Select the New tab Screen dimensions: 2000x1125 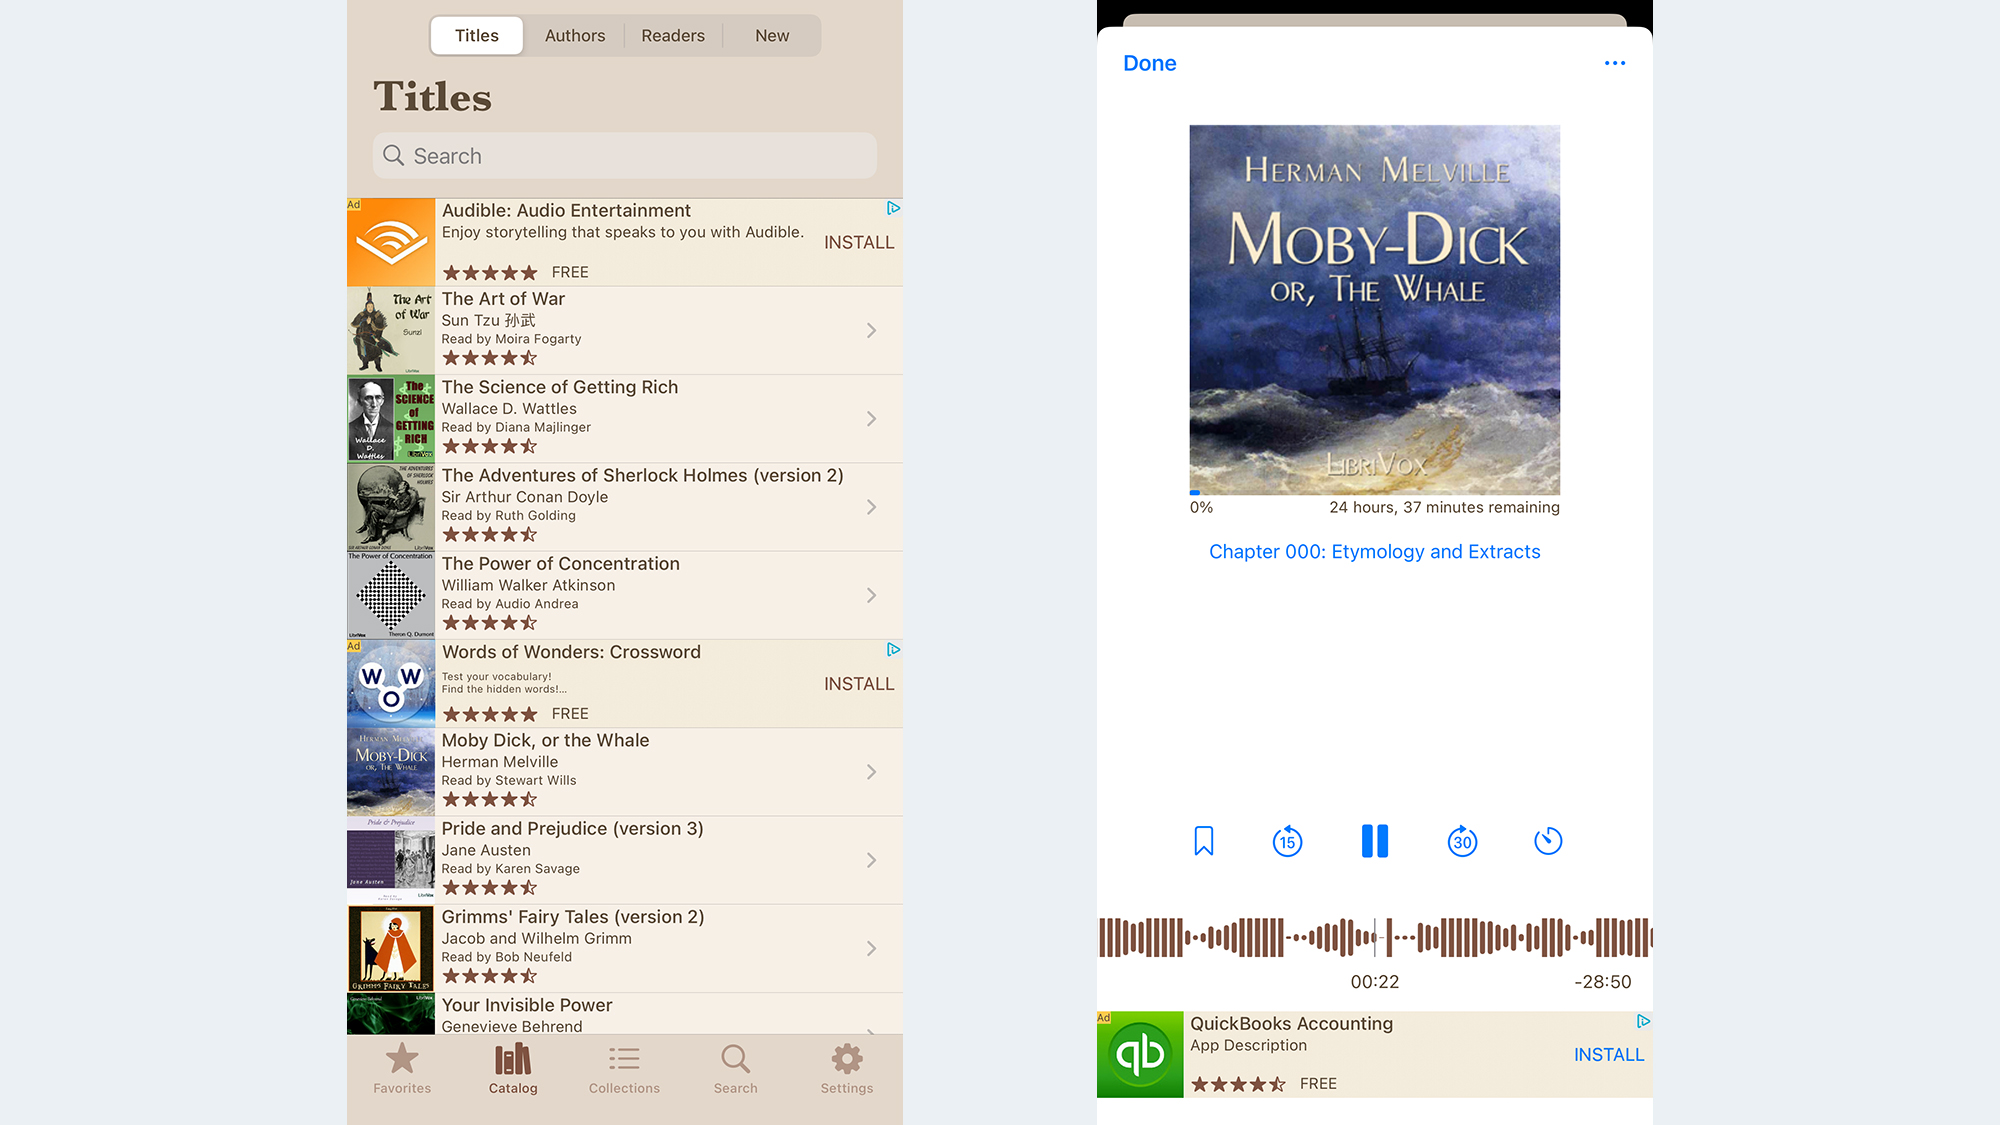(772, 36)
